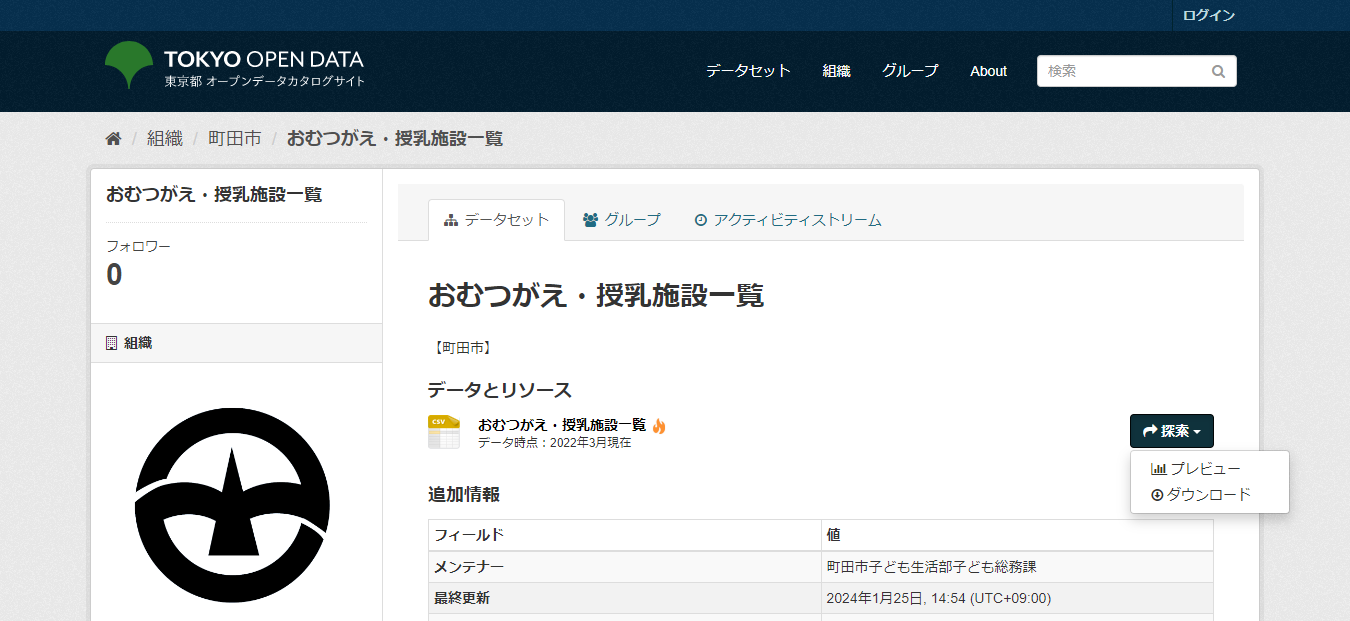Click the 町田市子ども生活部子ども総務課 value
Viewport: 1350px width, 621px height.
coord(931,567)
